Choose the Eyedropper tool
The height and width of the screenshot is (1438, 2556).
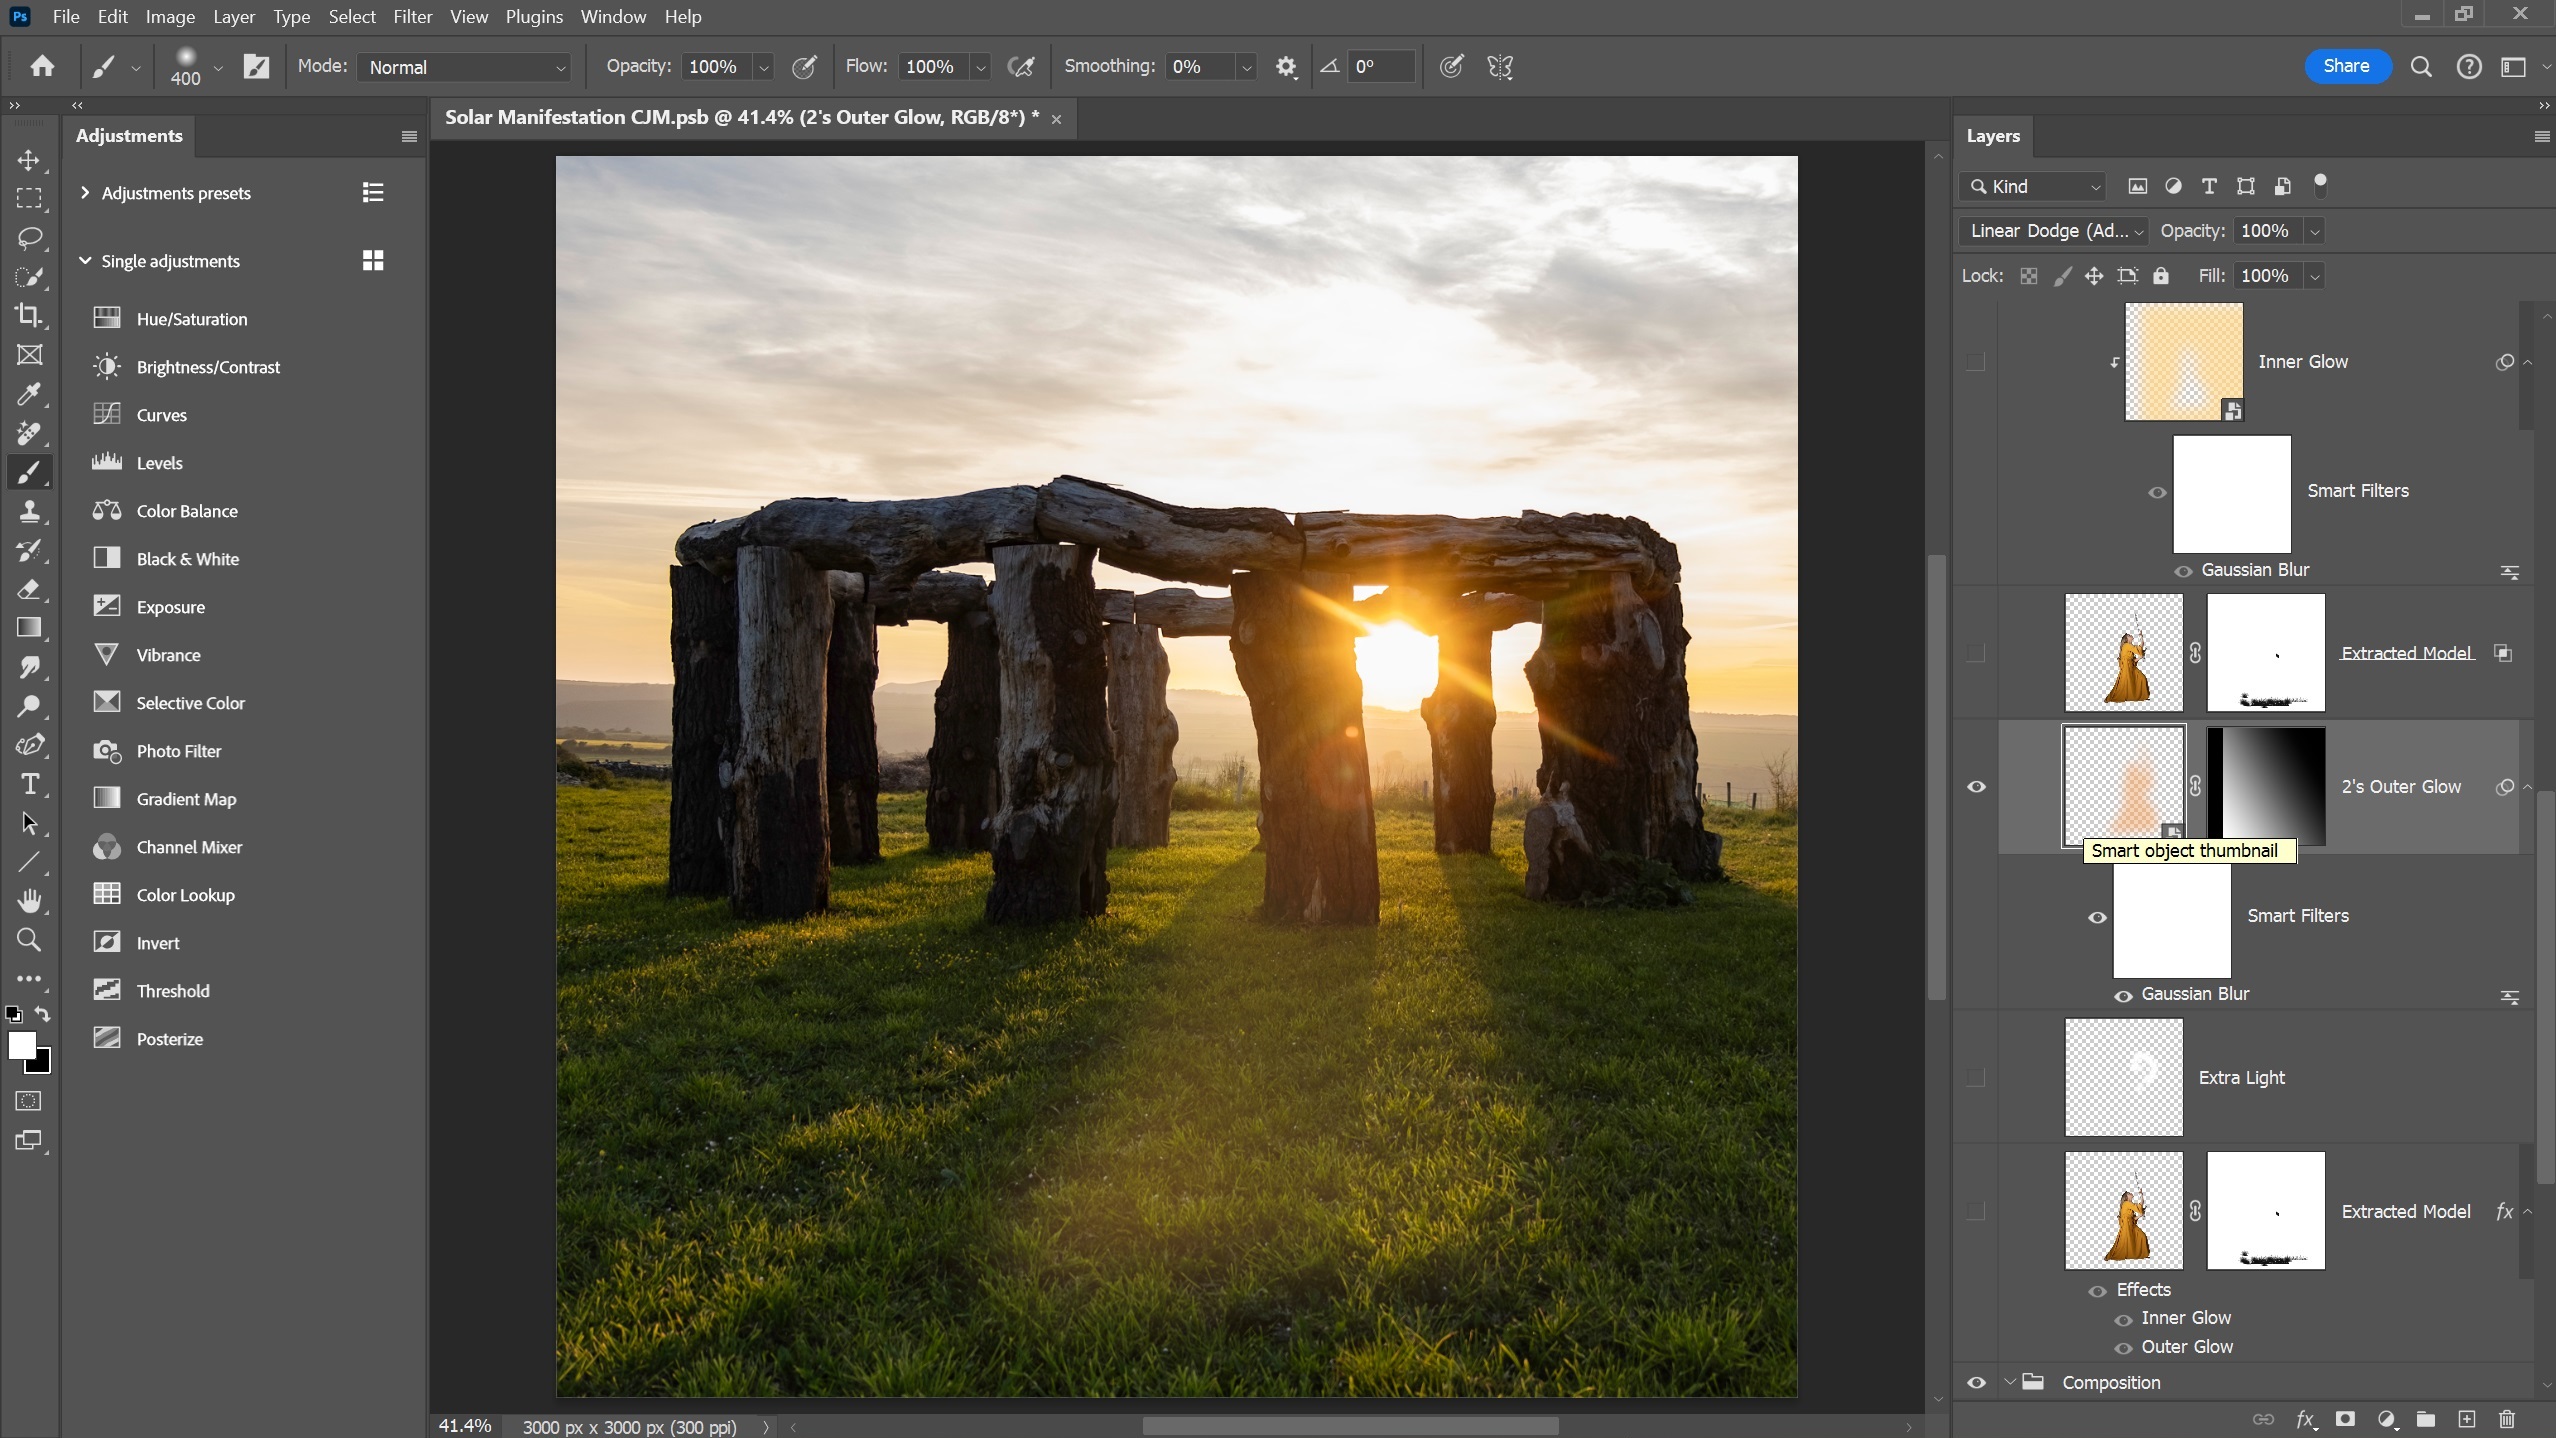click(29, 394)
